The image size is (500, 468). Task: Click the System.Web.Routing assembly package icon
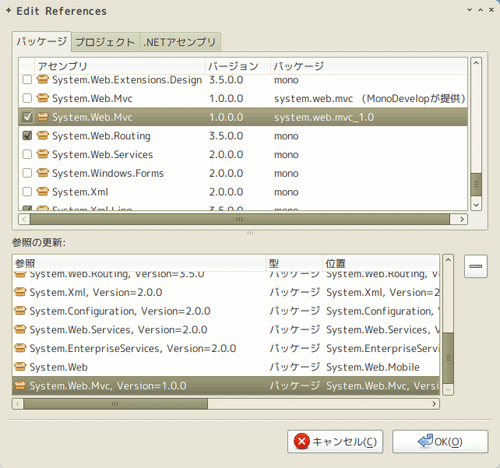[x=43, y=136]
